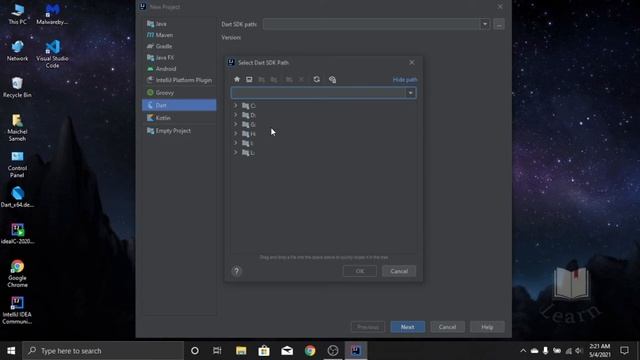Click Previous in New Project window
The width and height of the screenshot is (640, 360).
[x=367, y=327]
